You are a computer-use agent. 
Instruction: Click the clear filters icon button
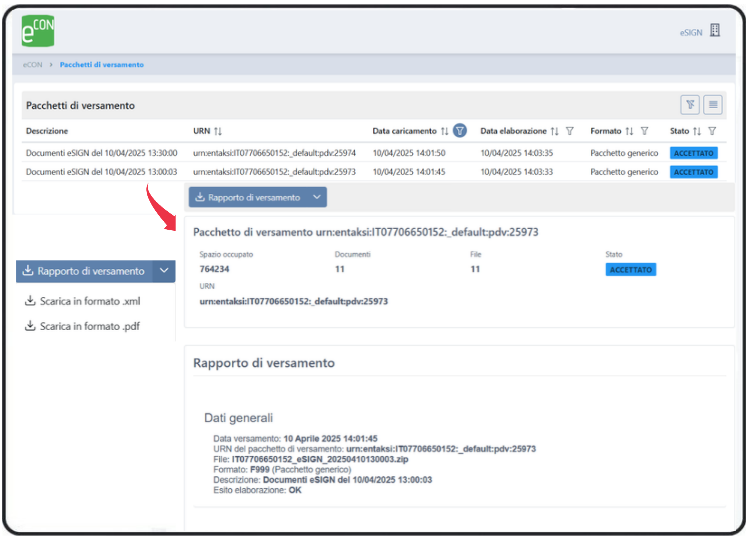(x=690, y=104)
